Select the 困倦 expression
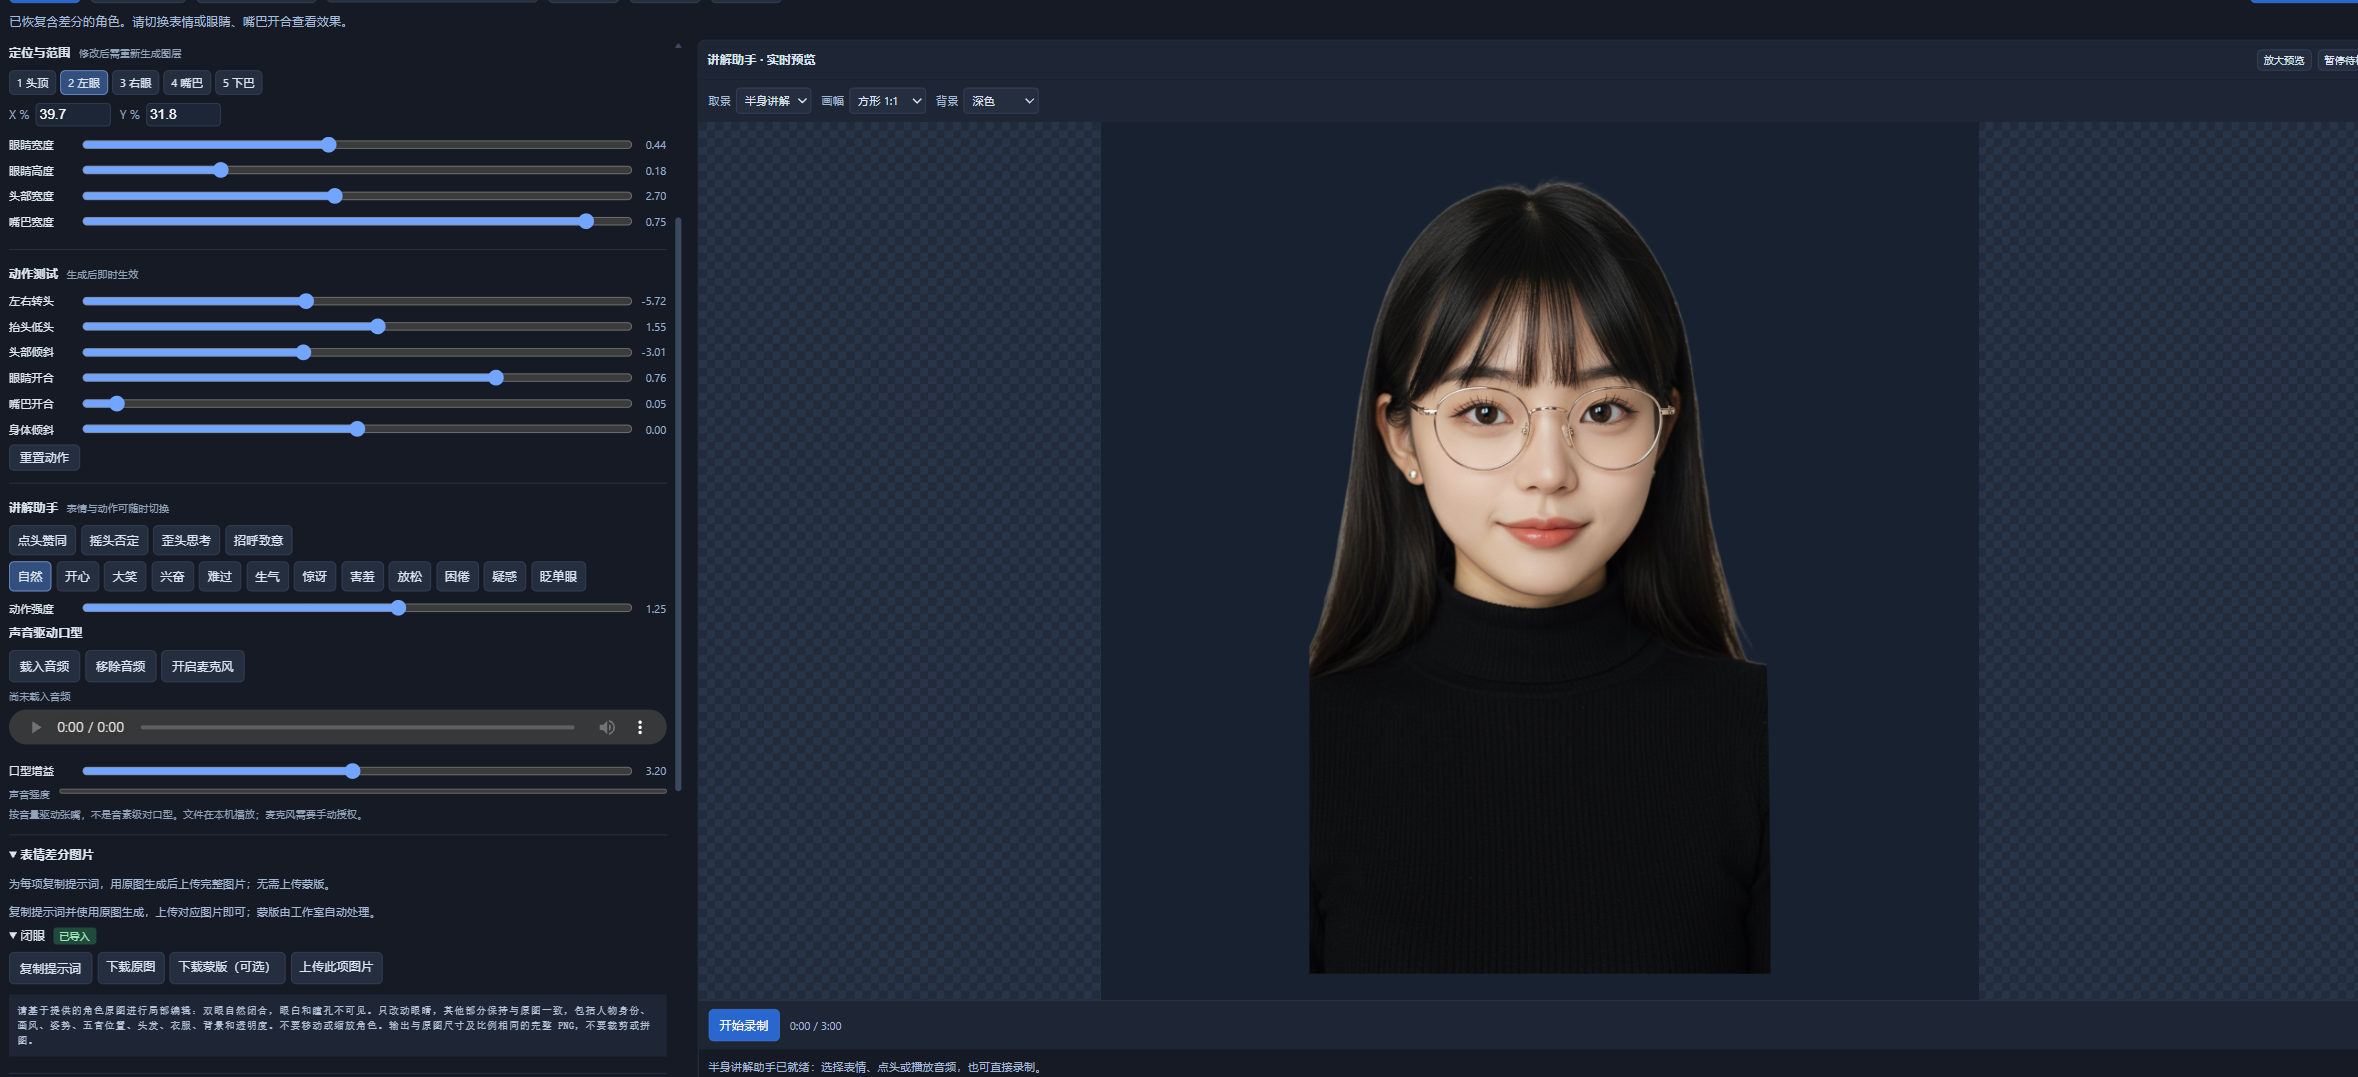Image resolution: width=2358 pixels, height=1077 pixels. click(457, 577)
